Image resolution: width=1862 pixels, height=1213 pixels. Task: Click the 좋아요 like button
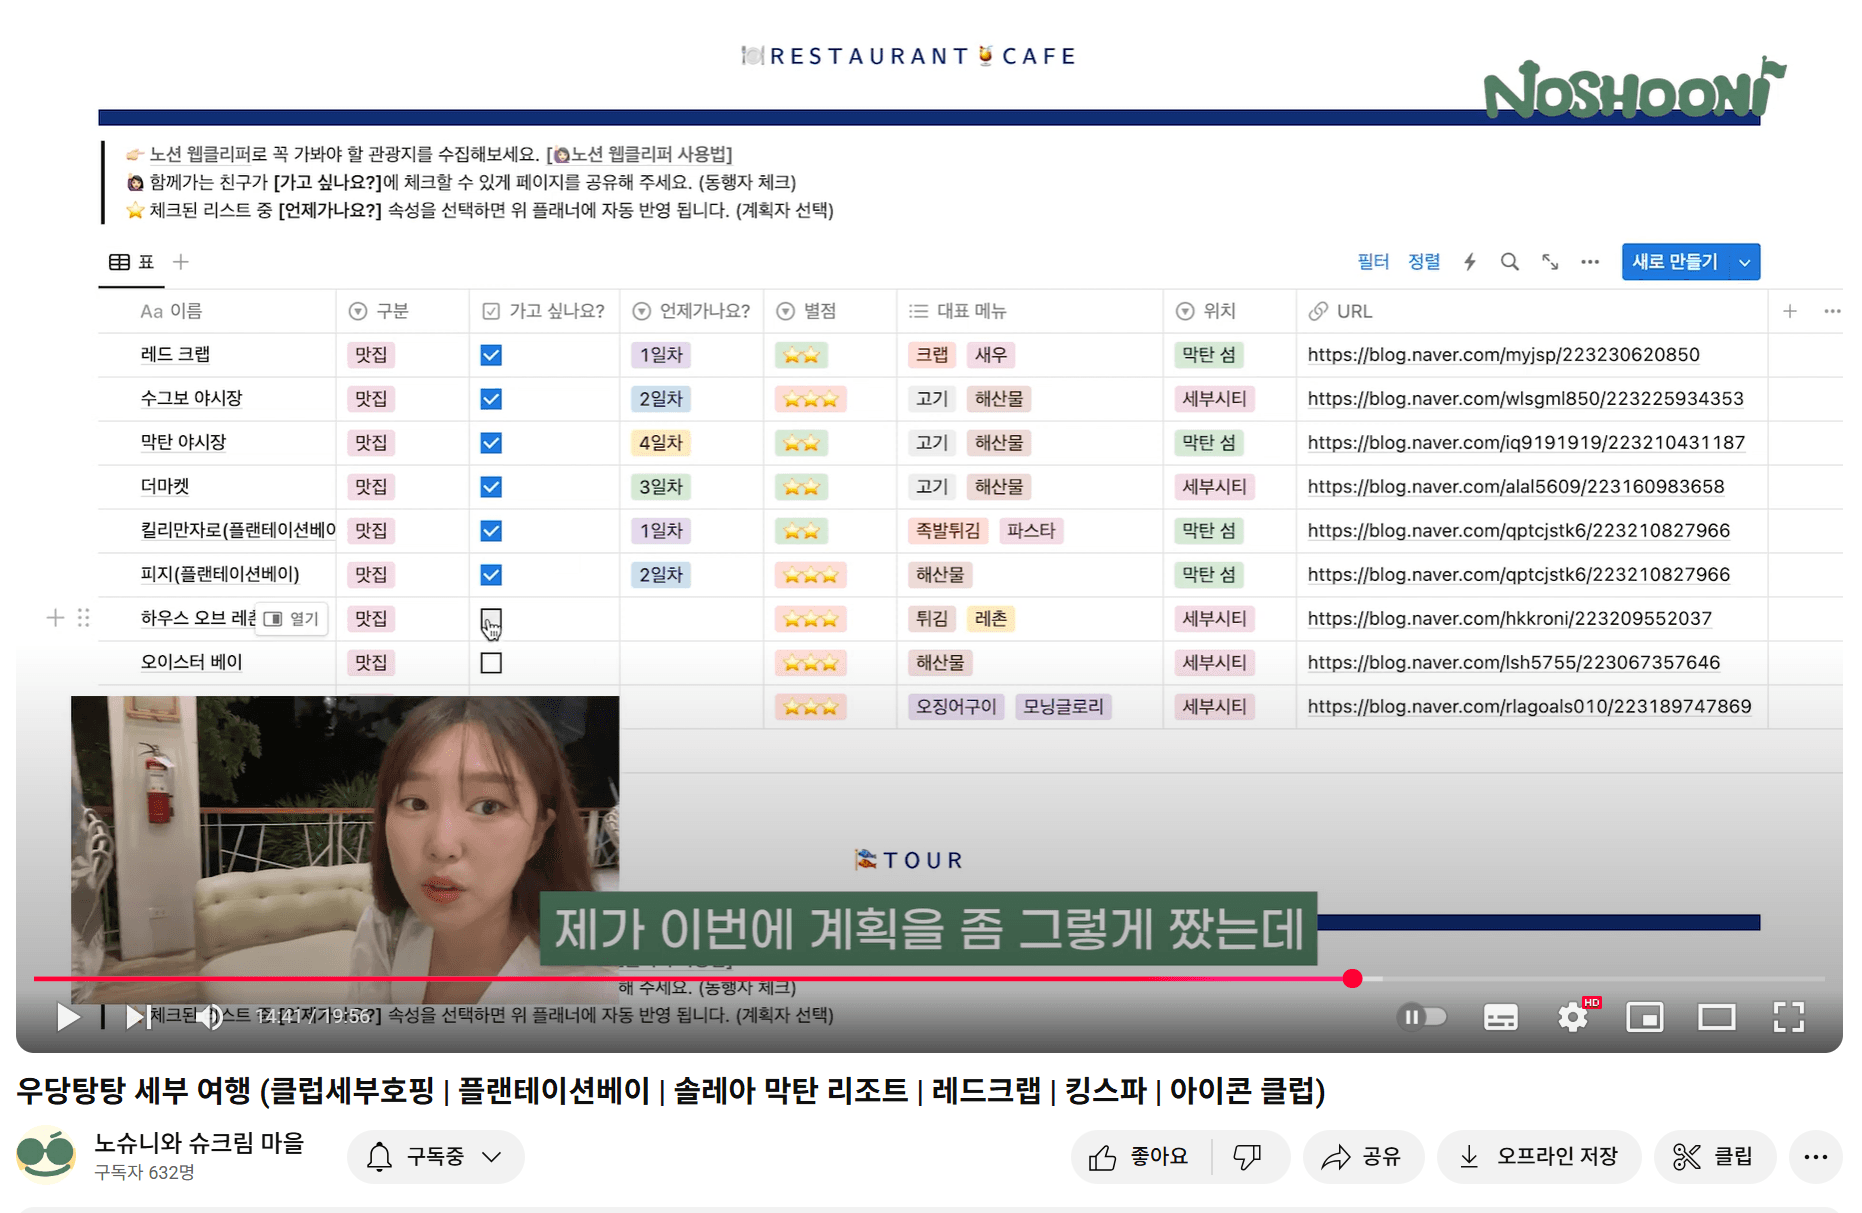tap(1140, 1156)
